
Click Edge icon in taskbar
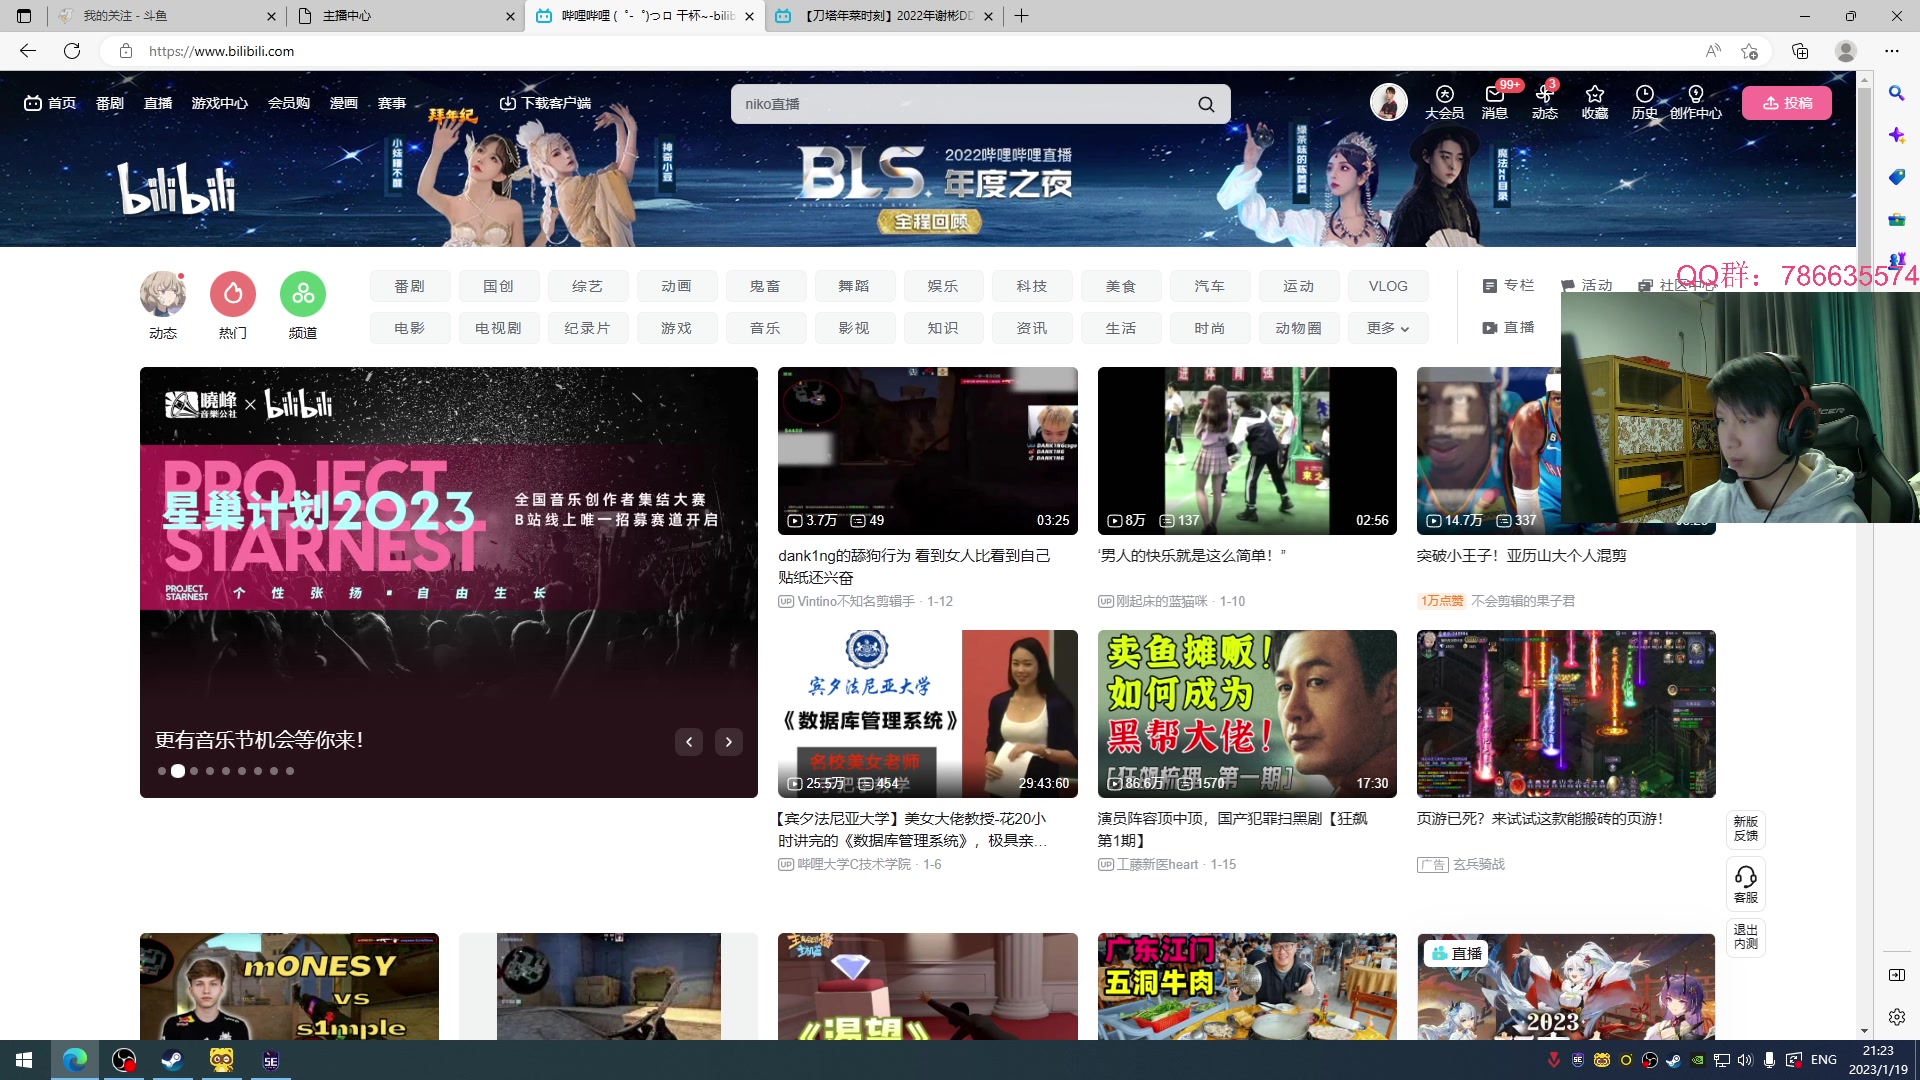click(x=75, y=1060)
